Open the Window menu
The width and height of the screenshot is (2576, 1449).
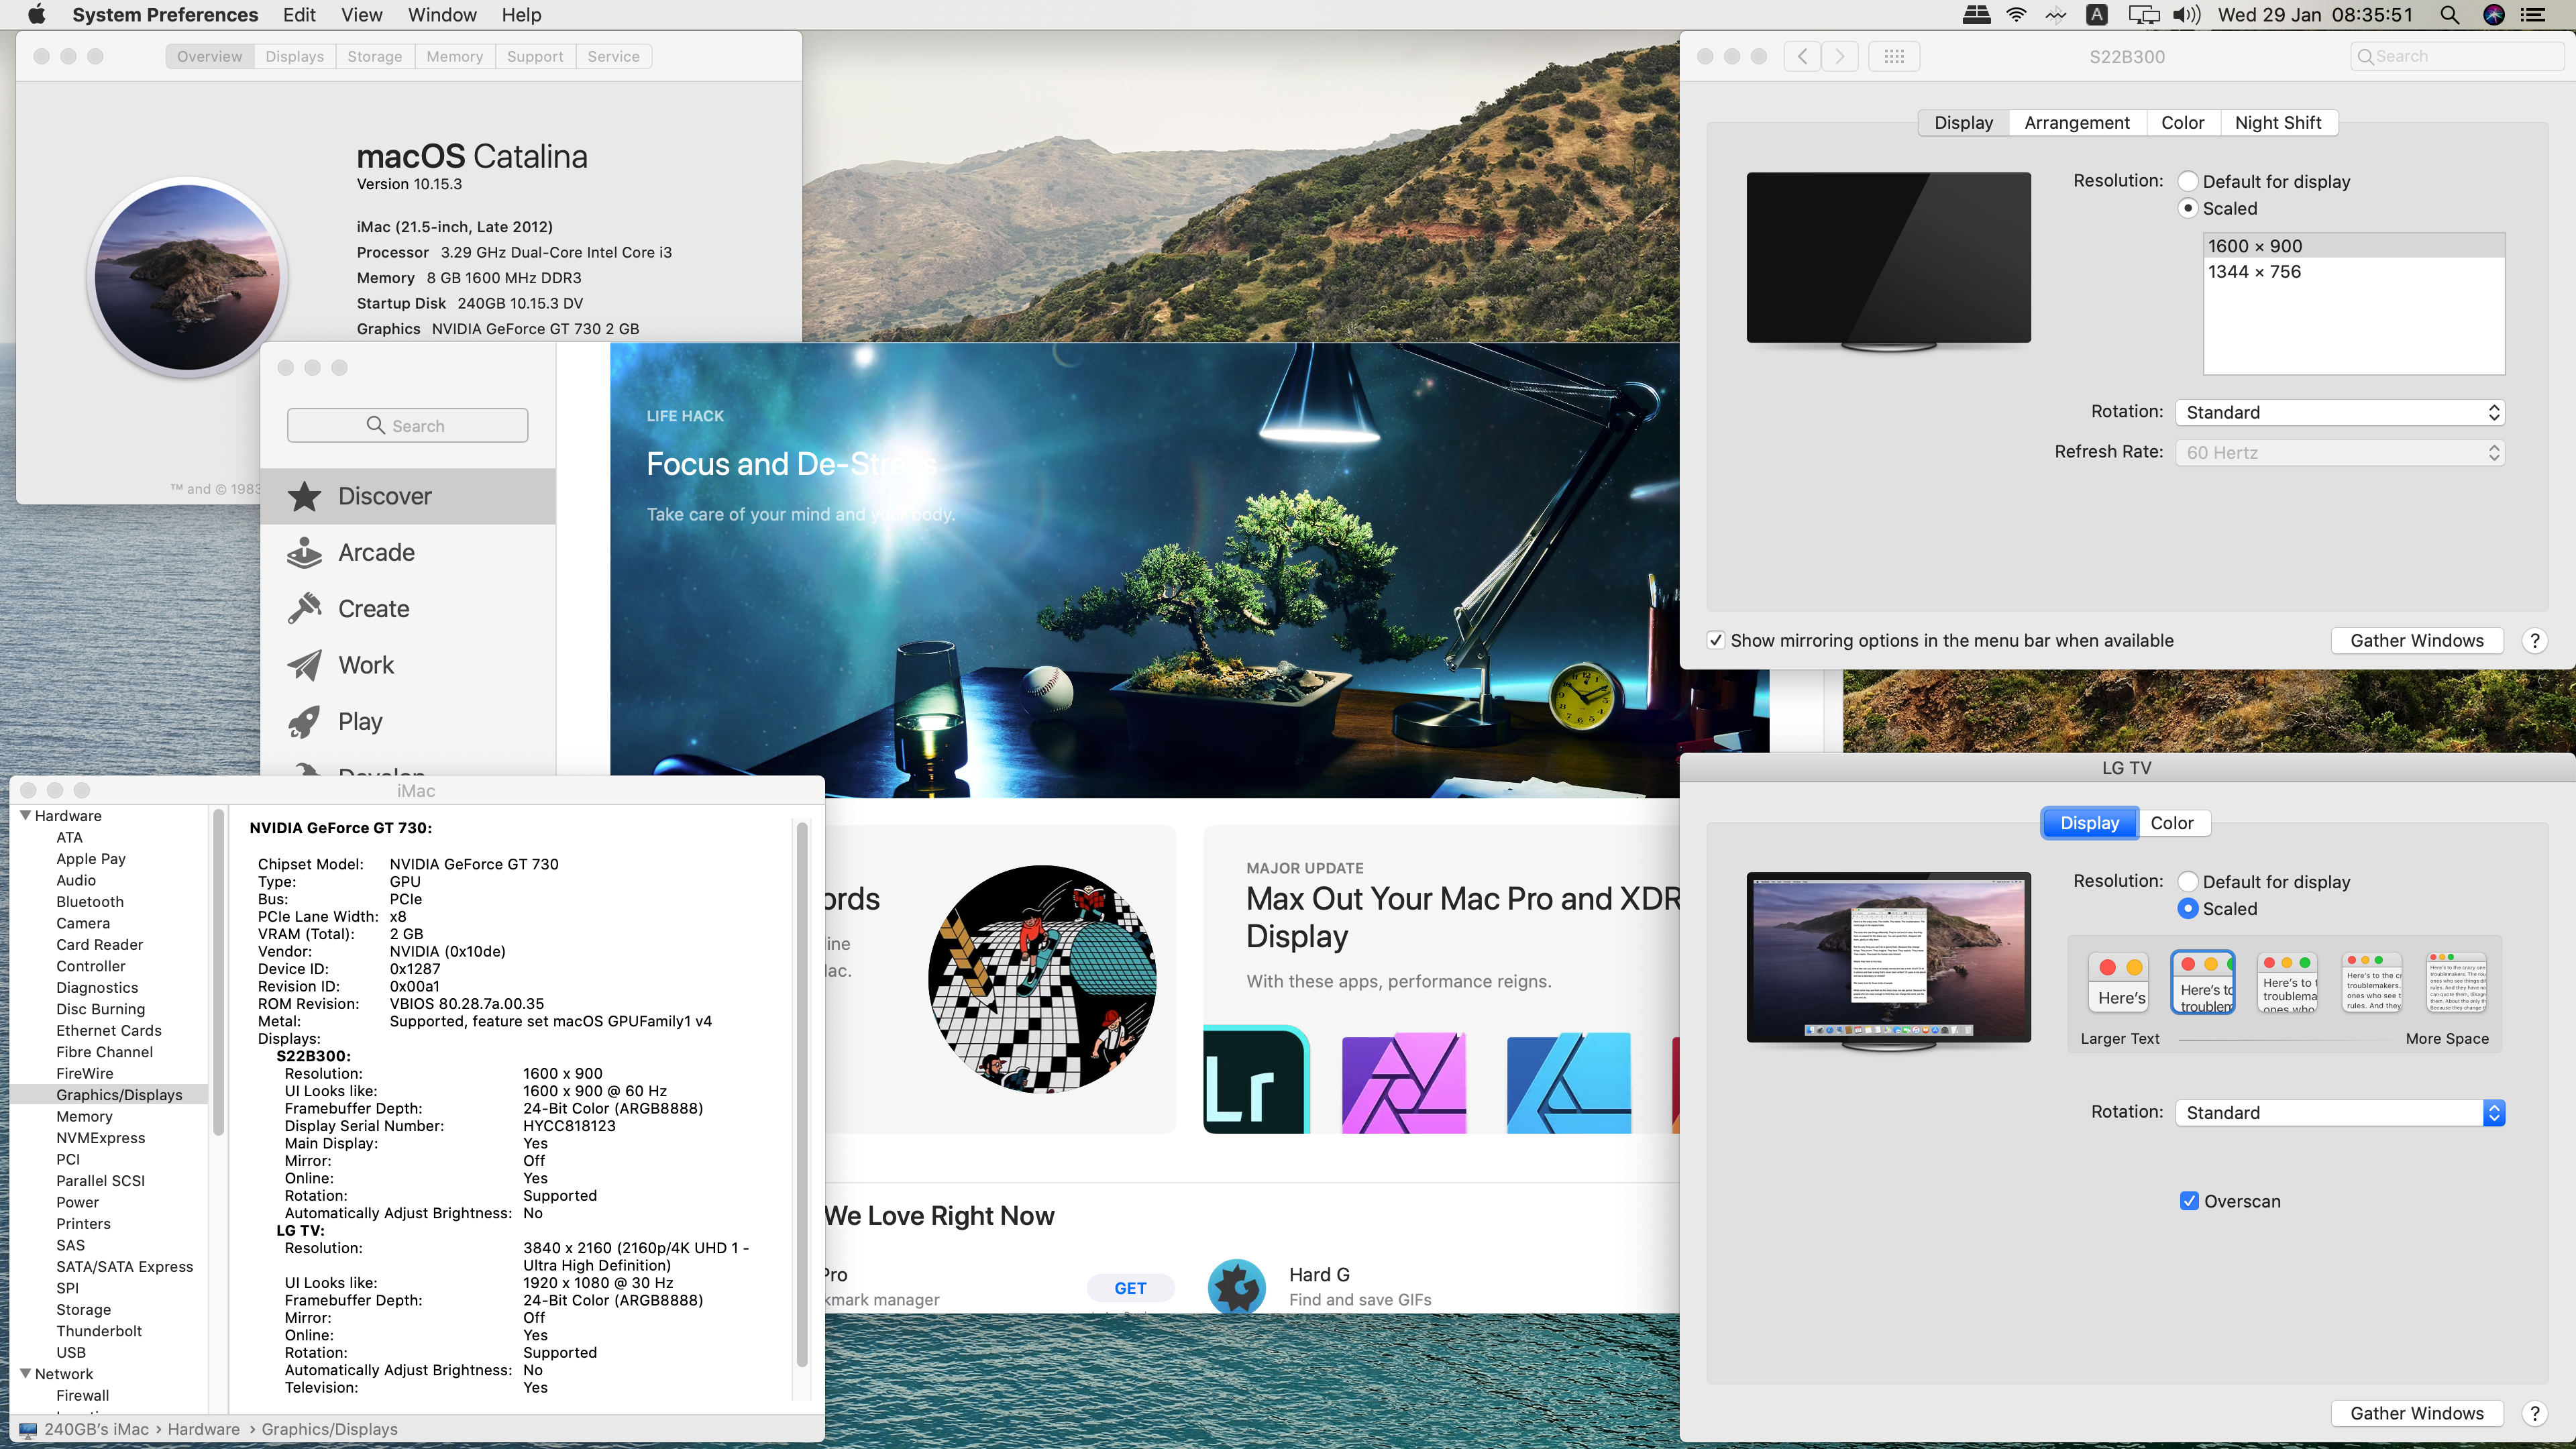[442, 15]
